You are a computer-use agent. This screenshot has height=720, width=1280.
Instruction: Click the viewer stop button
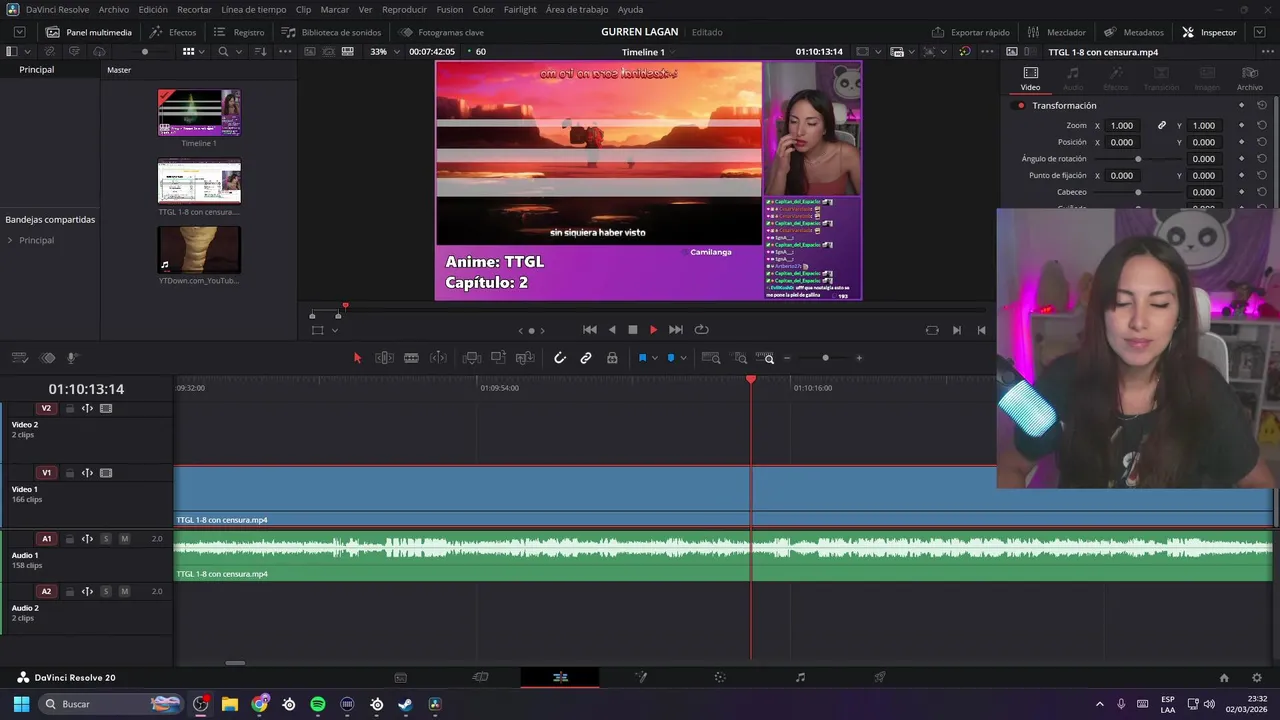pos(632,330)
